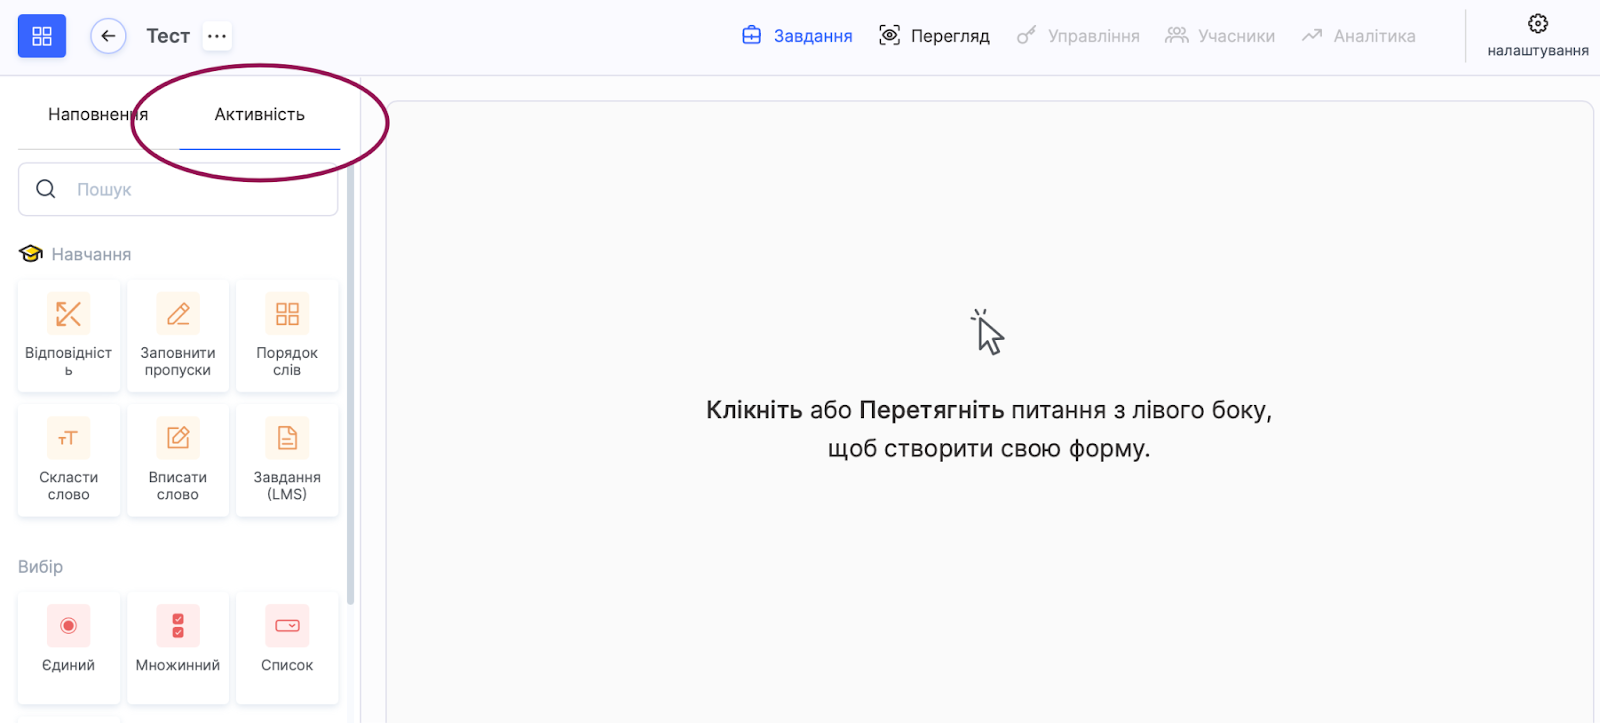
Task: Add a Порядок слів question
Action: click(287, 336)
